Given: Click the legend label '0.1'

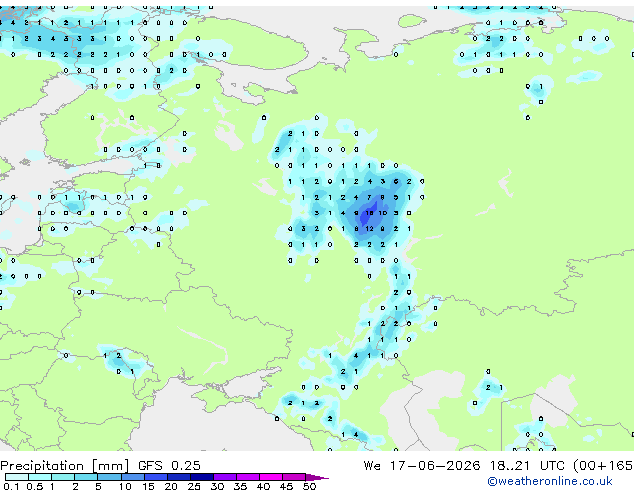Looking at the screenshot, I should pos(11,486).
